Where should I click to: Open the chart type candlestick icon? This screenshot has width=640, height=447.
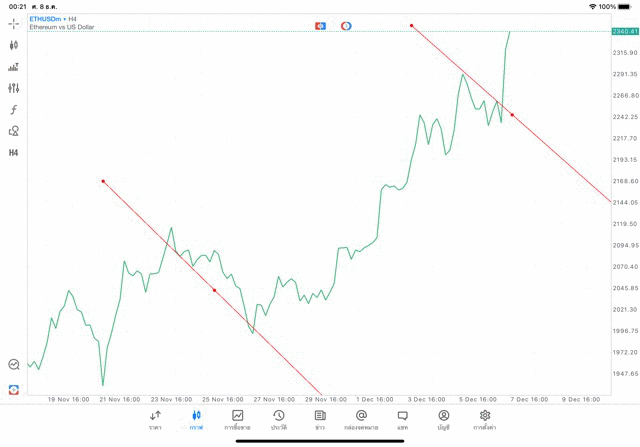point(14,45)
